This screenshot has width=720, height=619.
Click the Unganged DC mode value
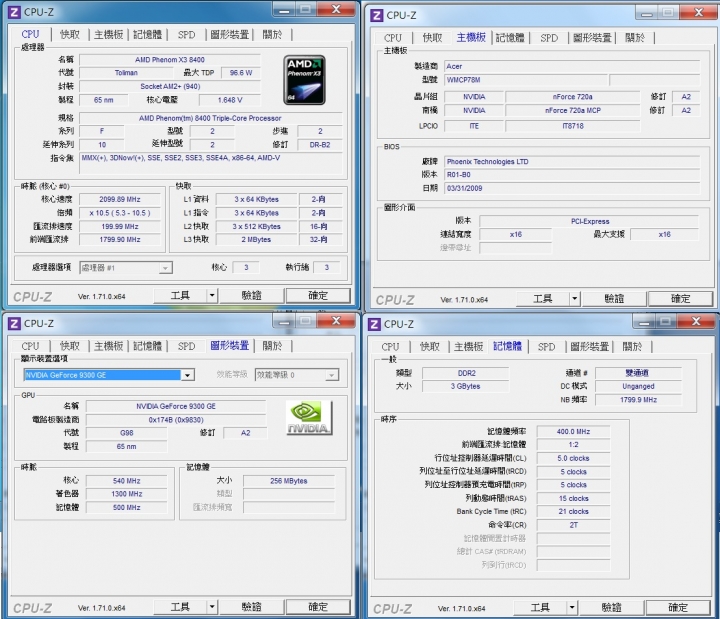click(x=638, y=387)
